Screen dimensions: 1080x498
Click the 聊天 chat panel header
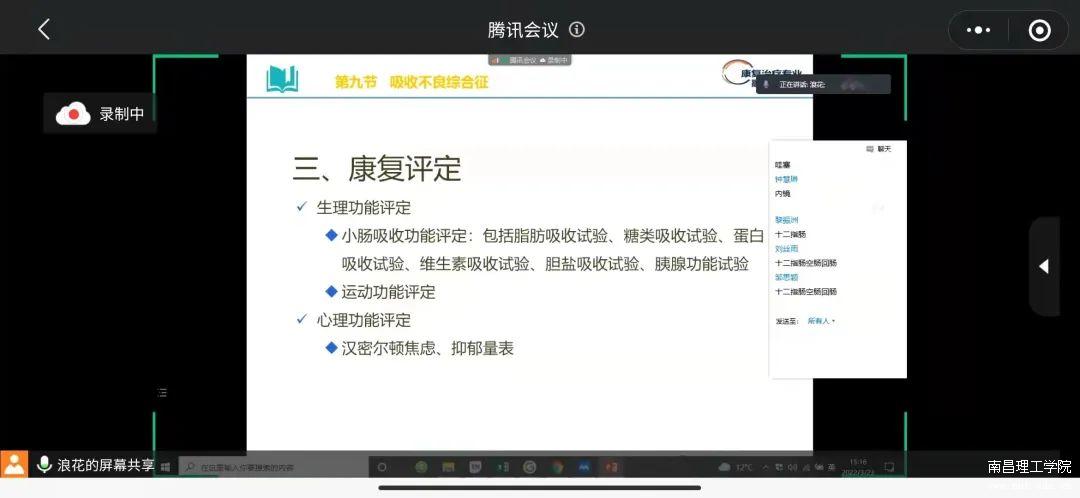tap(879, 149)
